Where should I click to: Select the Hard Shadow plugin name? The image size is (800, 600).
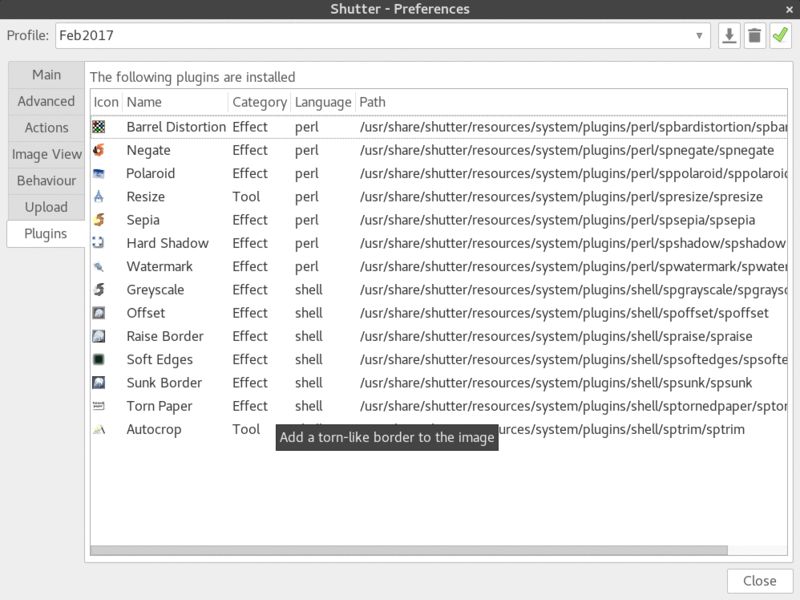pos(167,243)
